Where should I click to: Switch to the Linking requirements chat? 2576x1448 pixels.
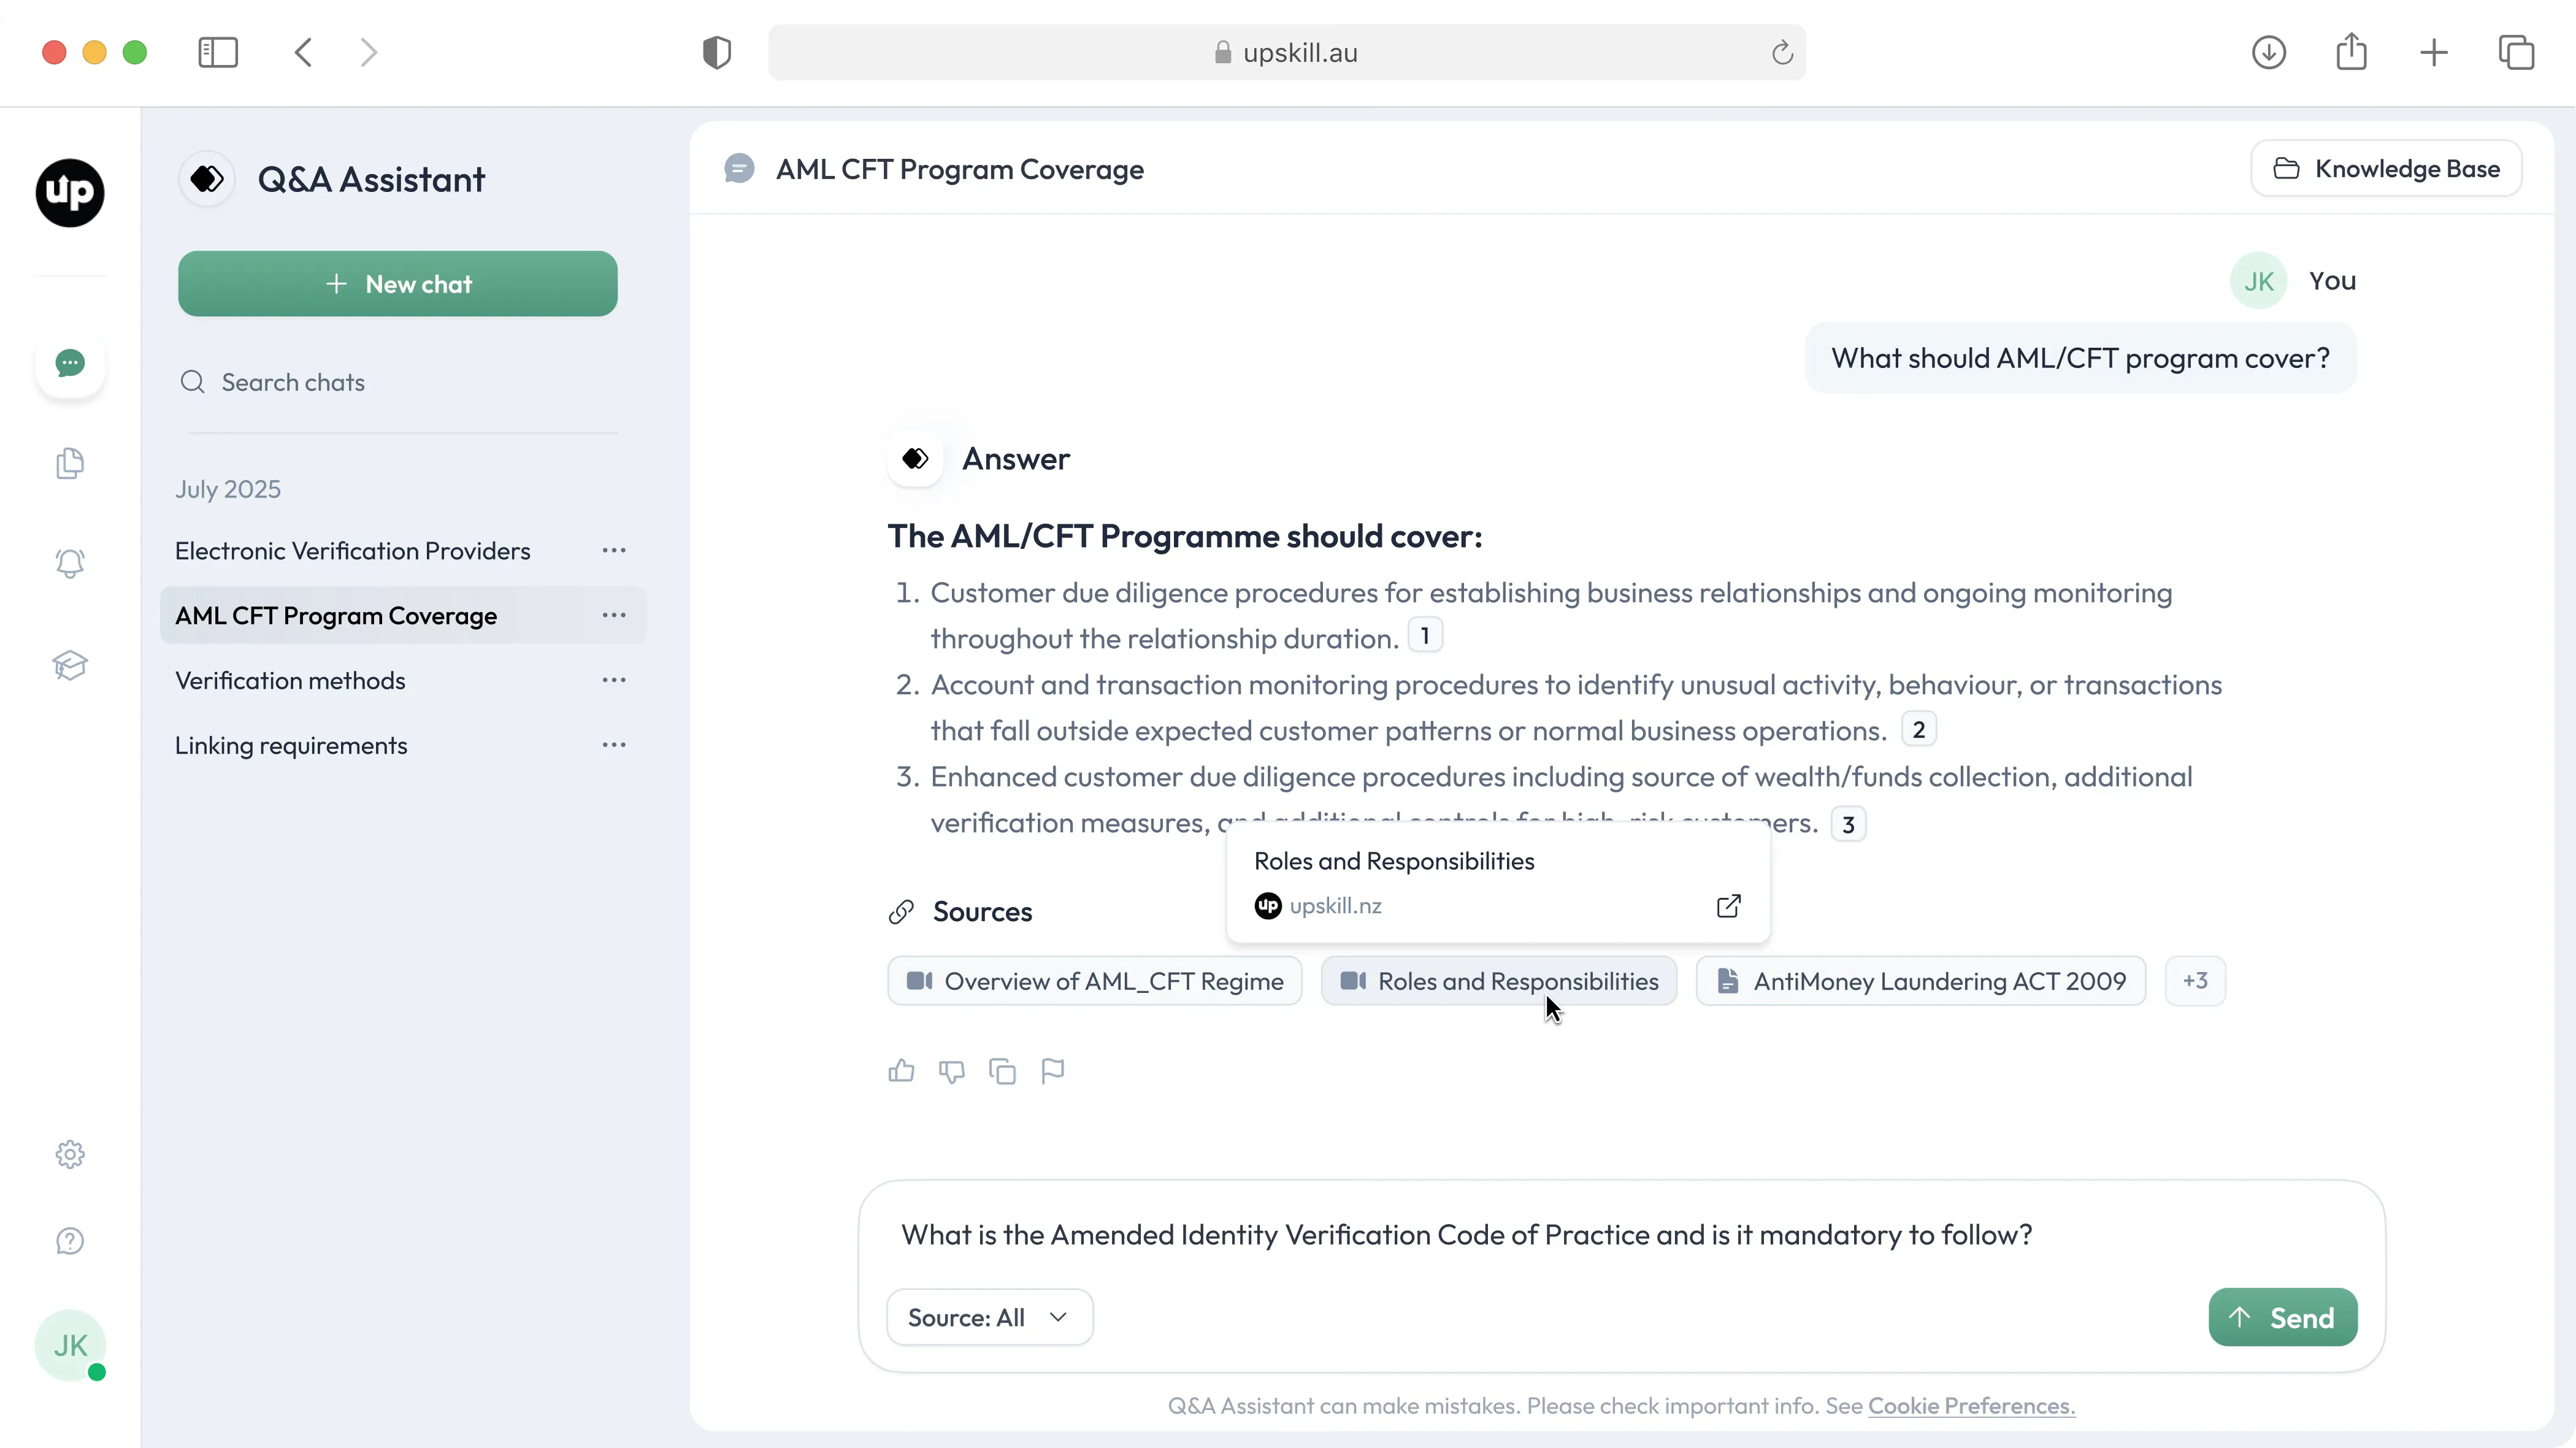[290, 744]
